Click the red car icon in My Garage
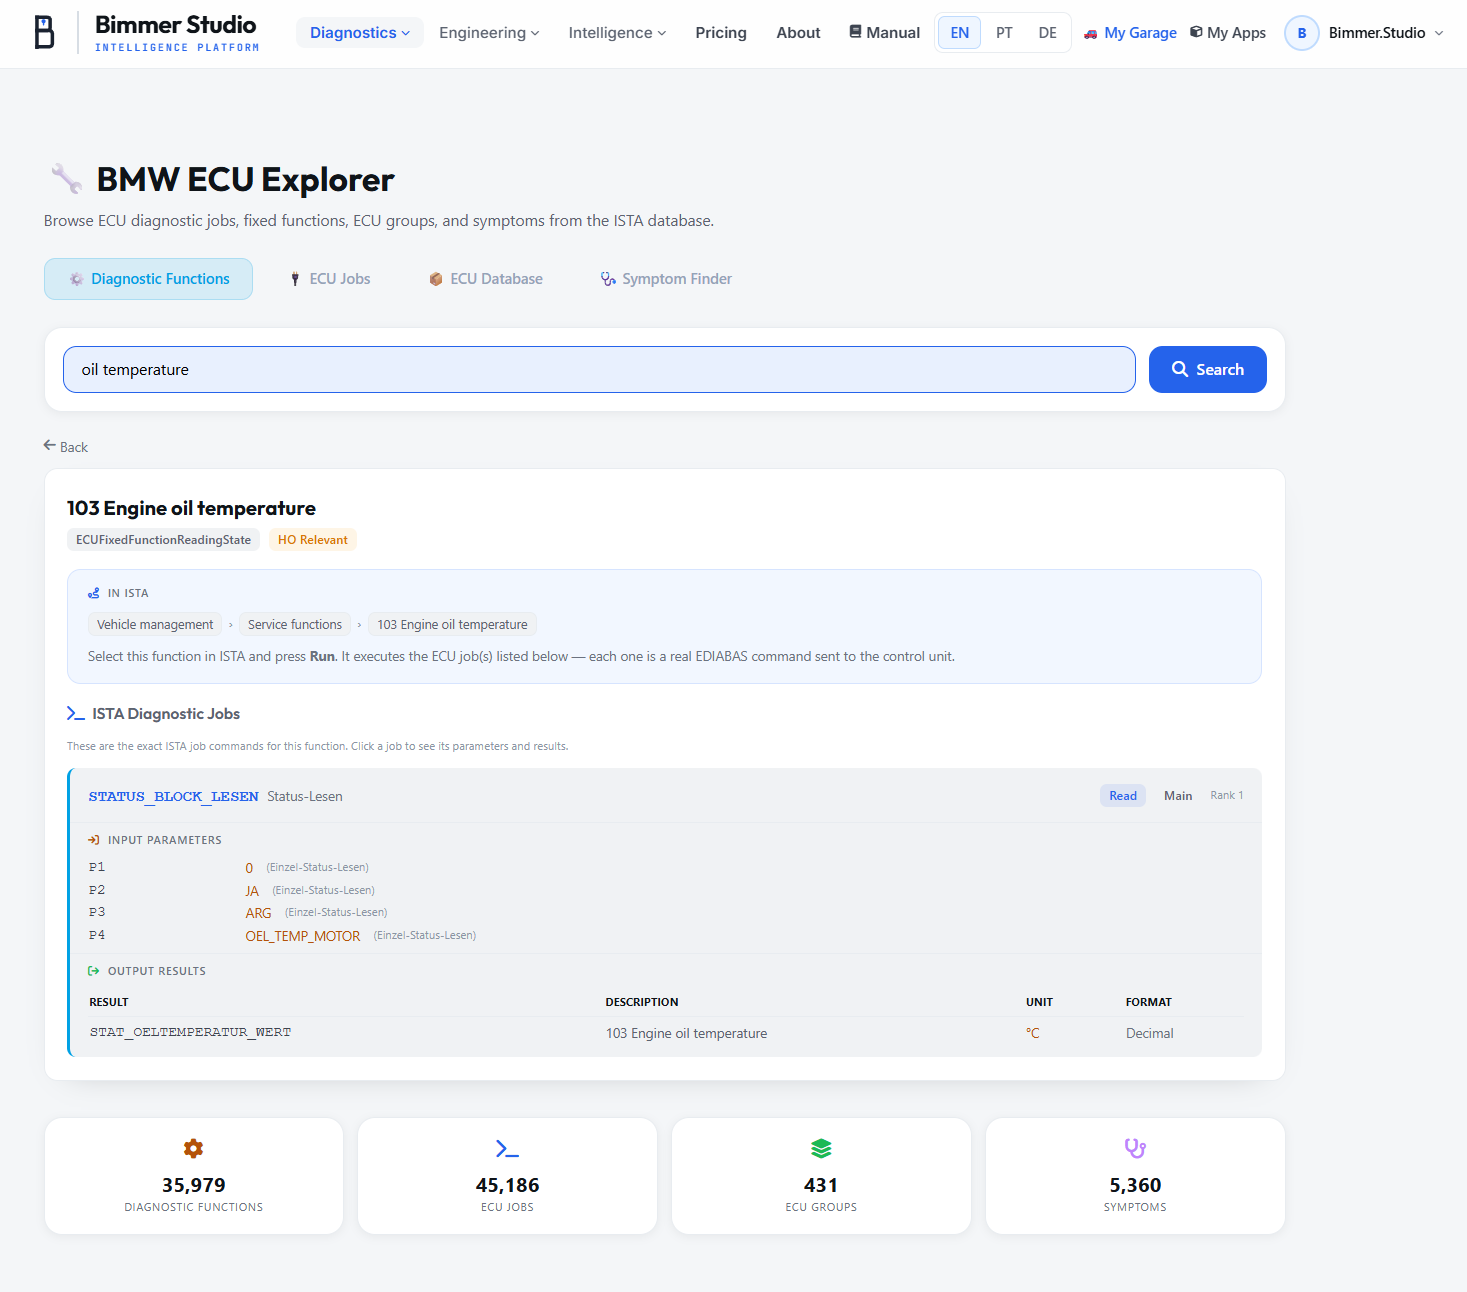 pos(1091,33)
